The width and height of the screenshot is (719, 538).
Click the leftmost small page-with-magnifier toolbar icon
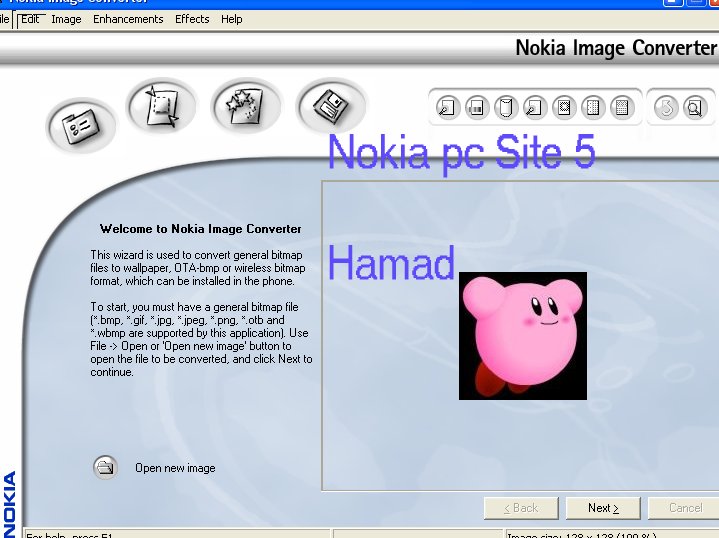[x=448, y=108]
